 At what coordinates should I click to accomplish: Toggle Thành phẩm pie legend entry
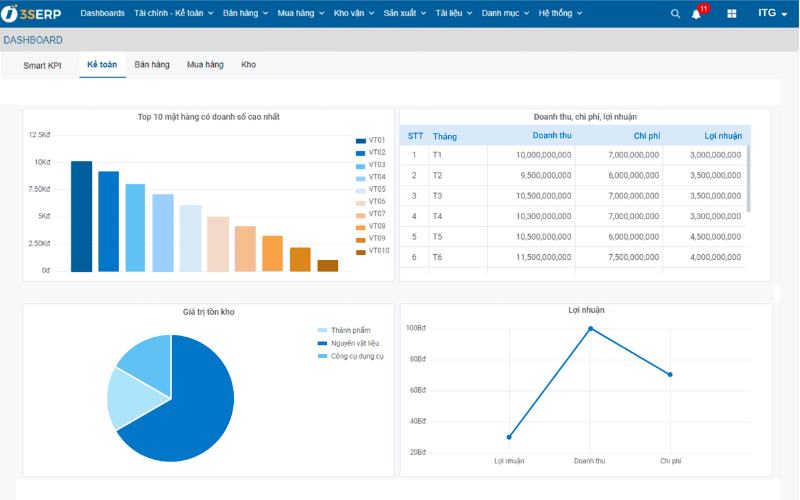pyautogui.click(x=344, y=331)
